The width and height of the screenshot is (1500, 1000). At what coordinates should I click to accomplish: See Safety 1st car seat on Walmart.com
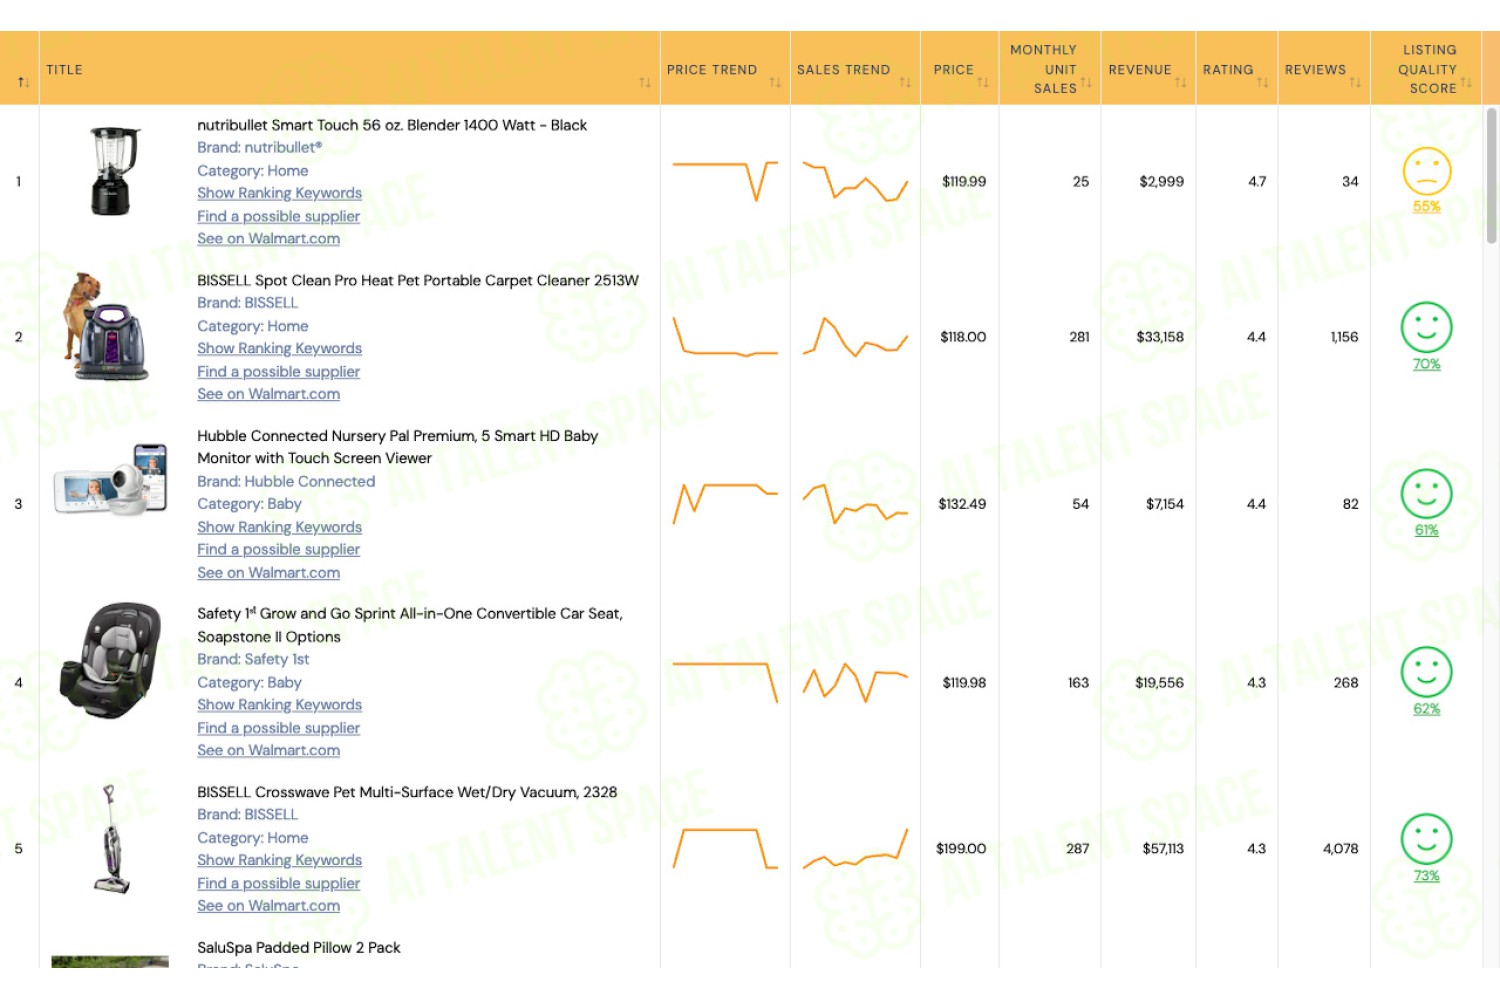coord(268,750)
